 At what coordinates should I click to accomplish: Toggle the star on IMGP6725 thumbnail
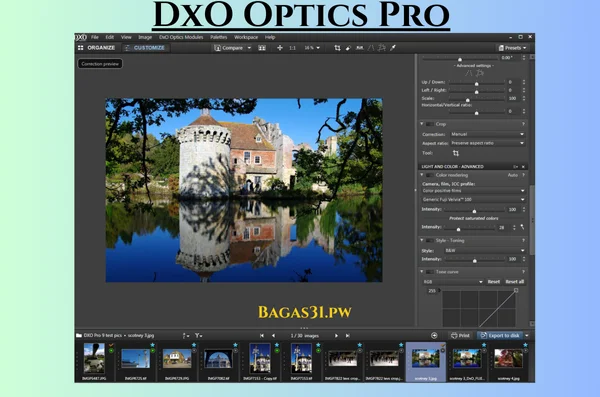point(153,345)
